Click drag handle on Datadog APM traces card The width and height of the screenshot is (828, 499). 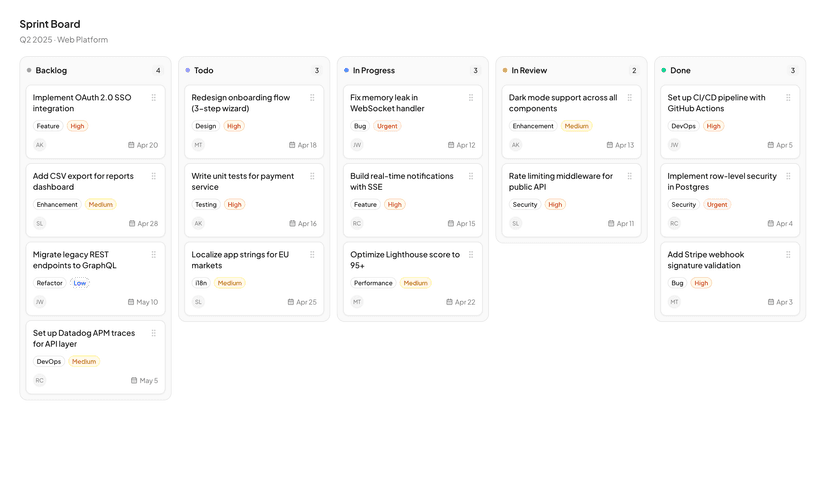click(154, 333)
